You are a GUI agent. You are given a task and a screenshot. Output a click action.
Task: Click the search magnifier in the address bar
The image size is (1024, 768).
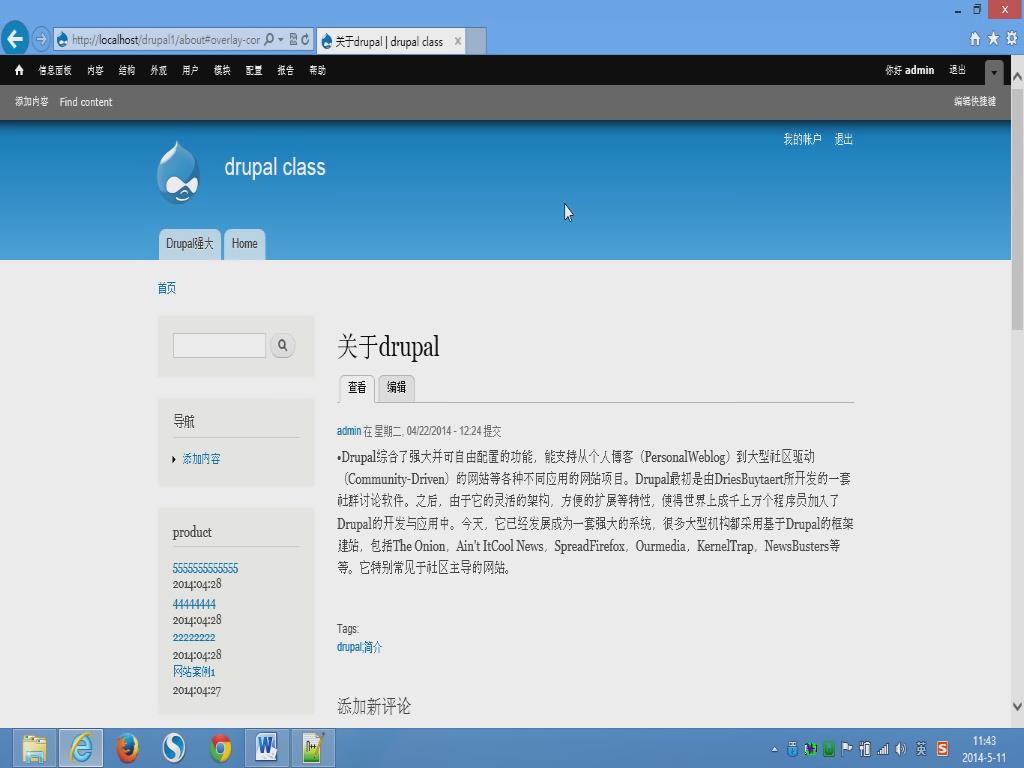click(x=269, y=39)
